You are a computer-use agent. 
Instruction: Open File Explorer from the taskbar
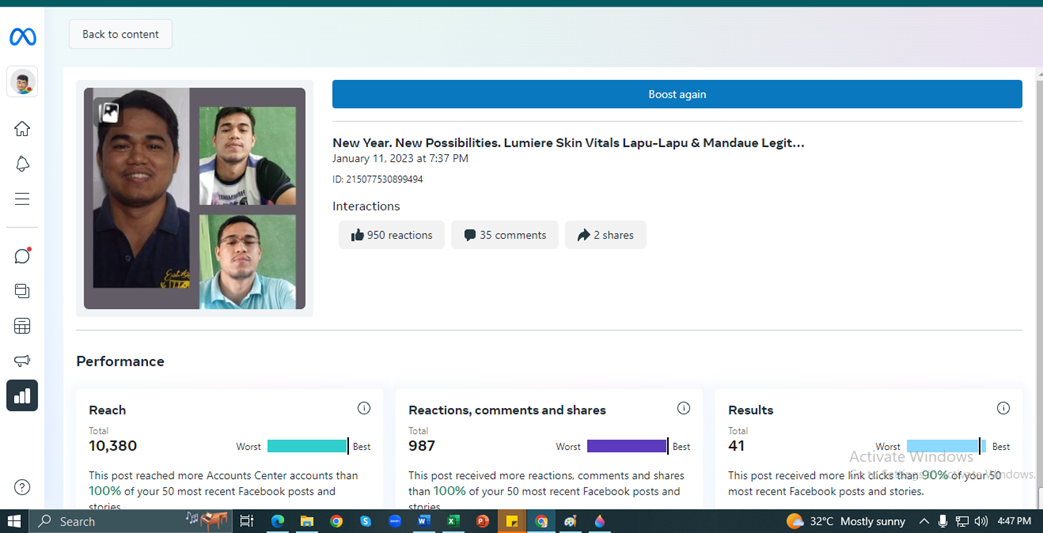point(307,521)
